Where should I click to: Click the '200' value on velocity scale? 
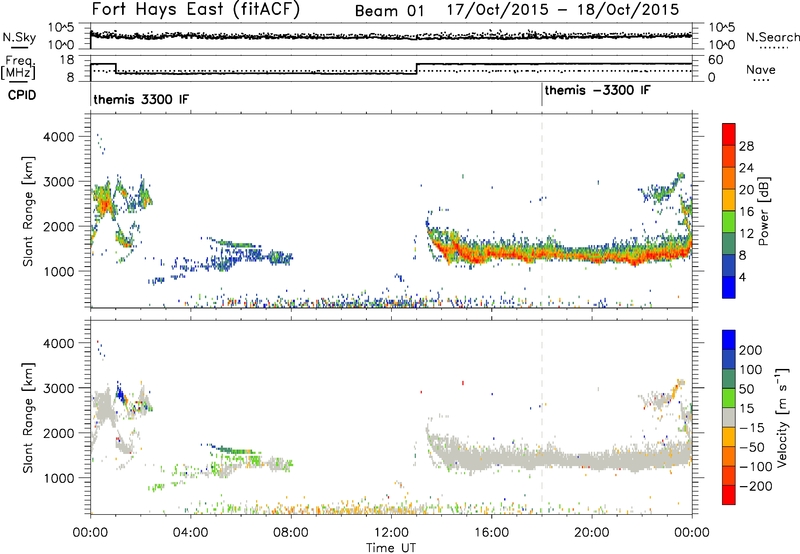click(751, 350)
